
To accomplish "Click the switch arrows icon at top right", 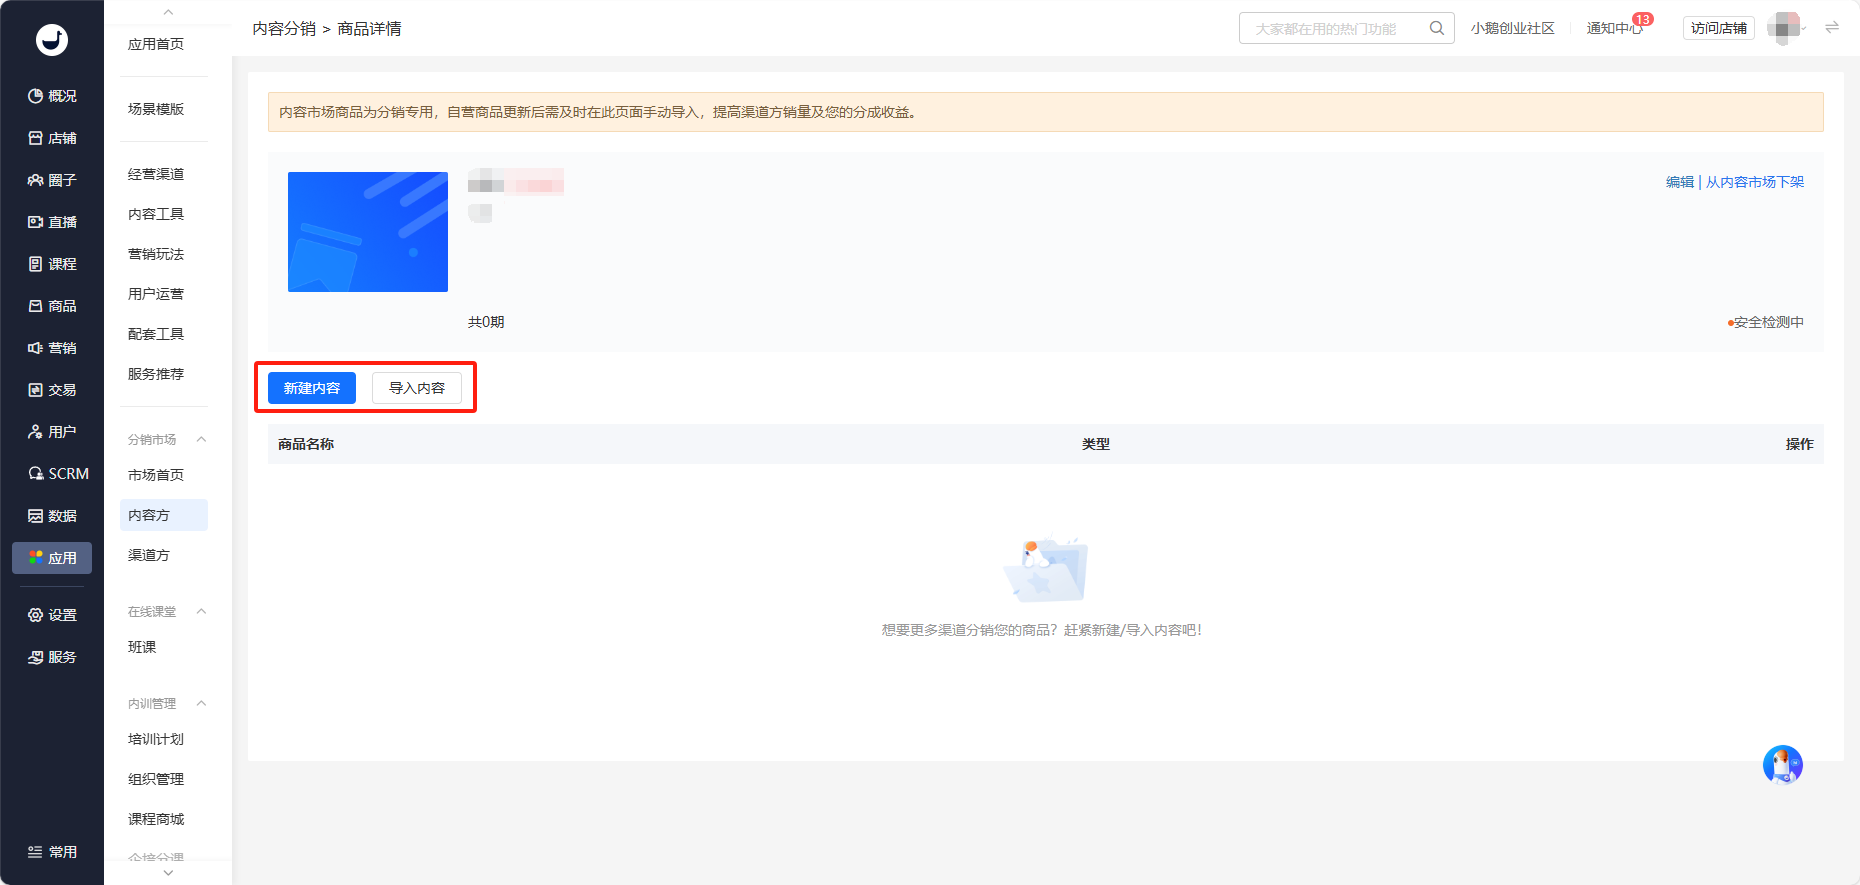I will click(x=1832, y=28).
